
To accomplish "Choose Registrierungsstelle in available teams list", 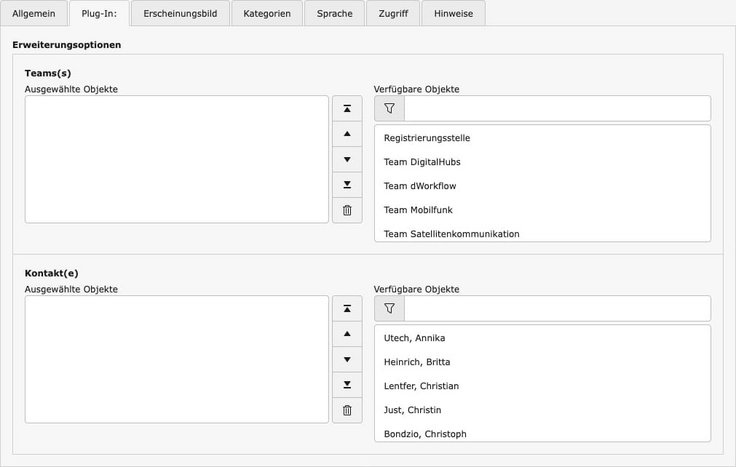I will pyautogui.click(x=427, y=138).
